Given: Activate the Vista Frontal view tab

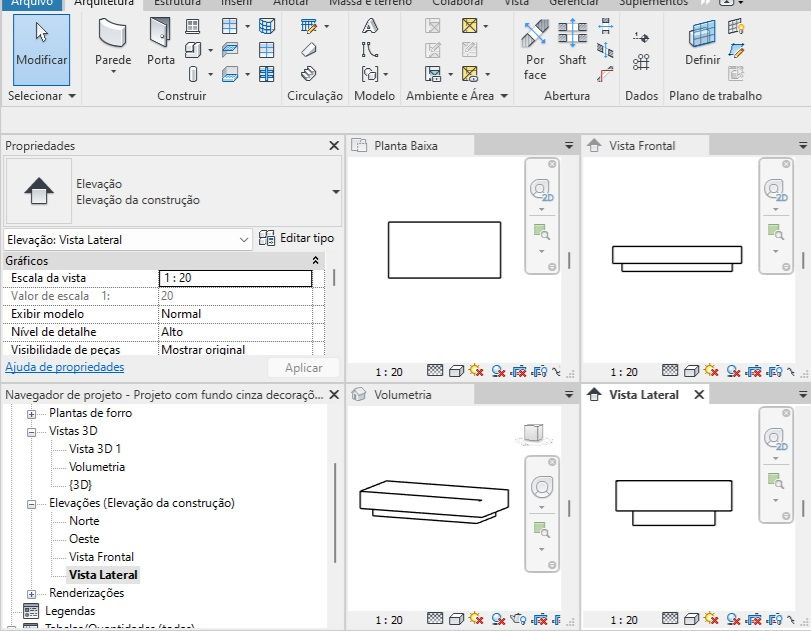Looking at the screenshot, I should (642, 146).
